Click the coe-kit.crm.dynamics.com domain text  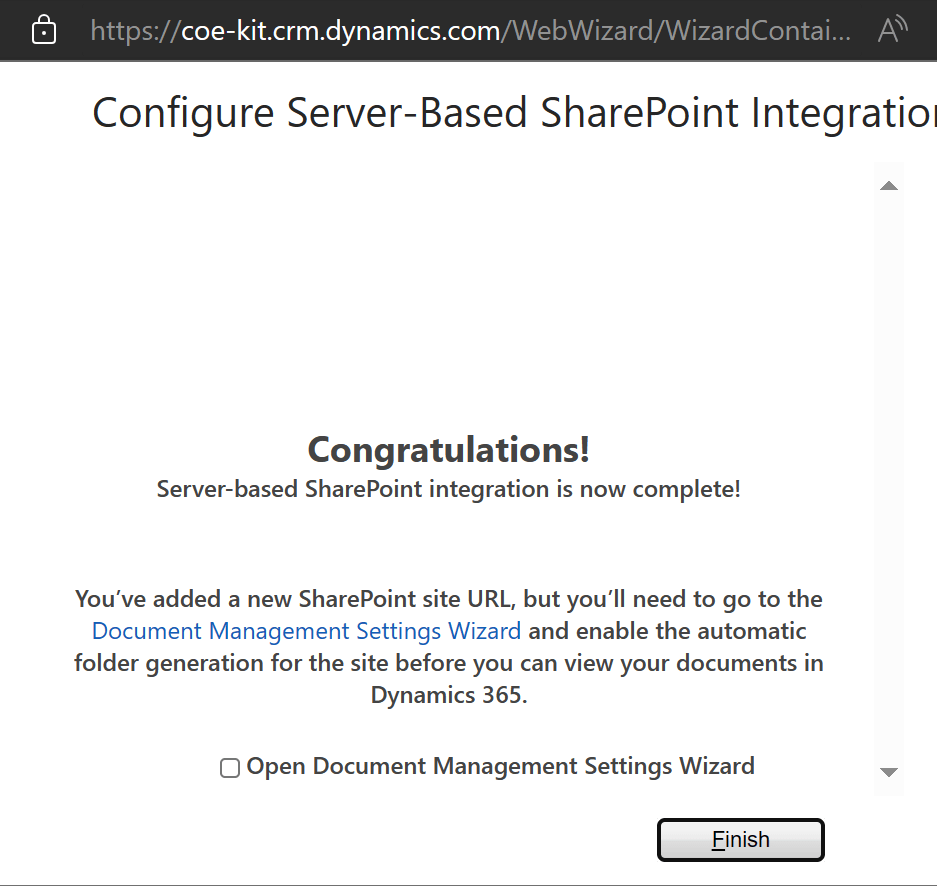click(340, 31)
